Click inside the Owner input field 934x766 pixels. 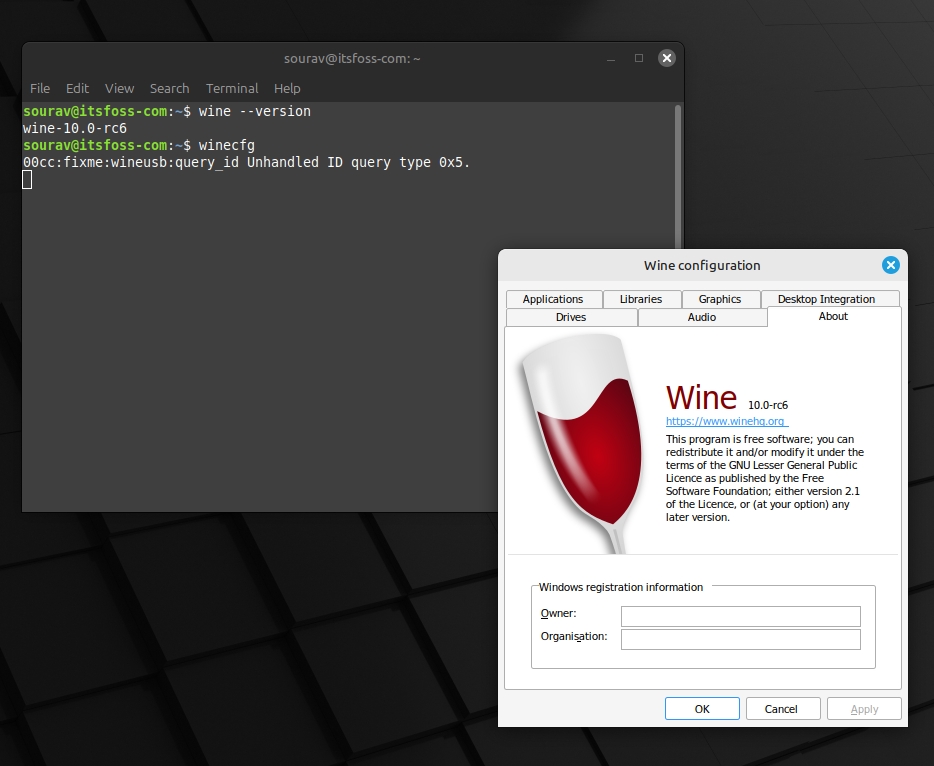[740, 616]
